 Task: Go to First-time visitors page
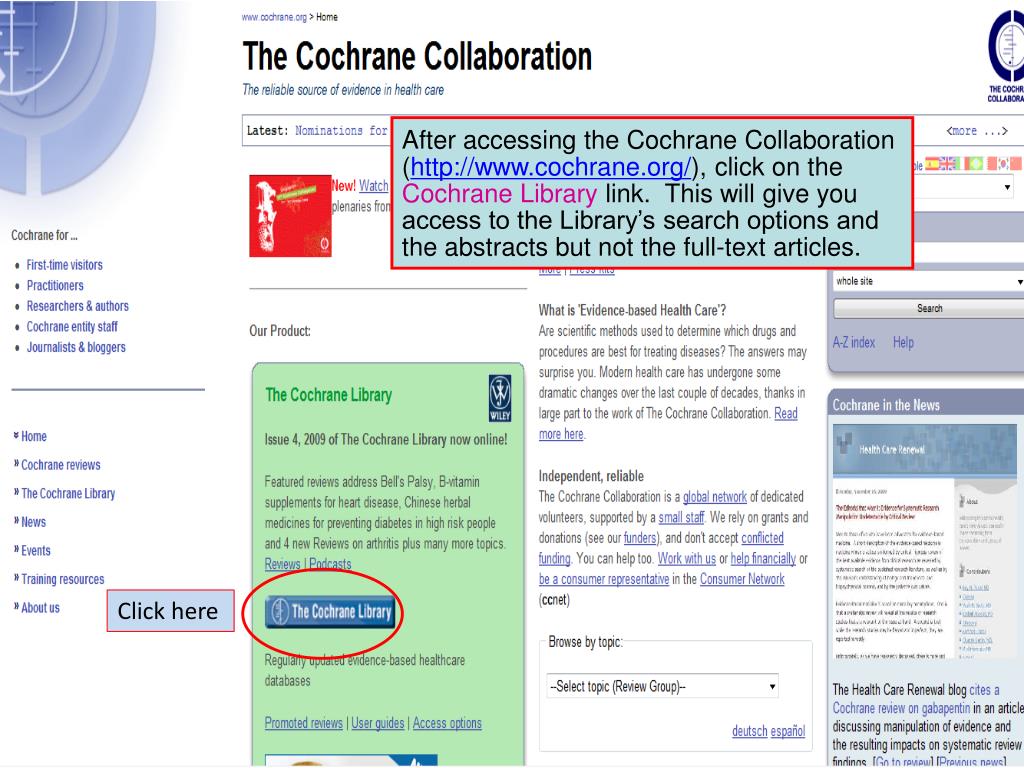coord(65,264)
